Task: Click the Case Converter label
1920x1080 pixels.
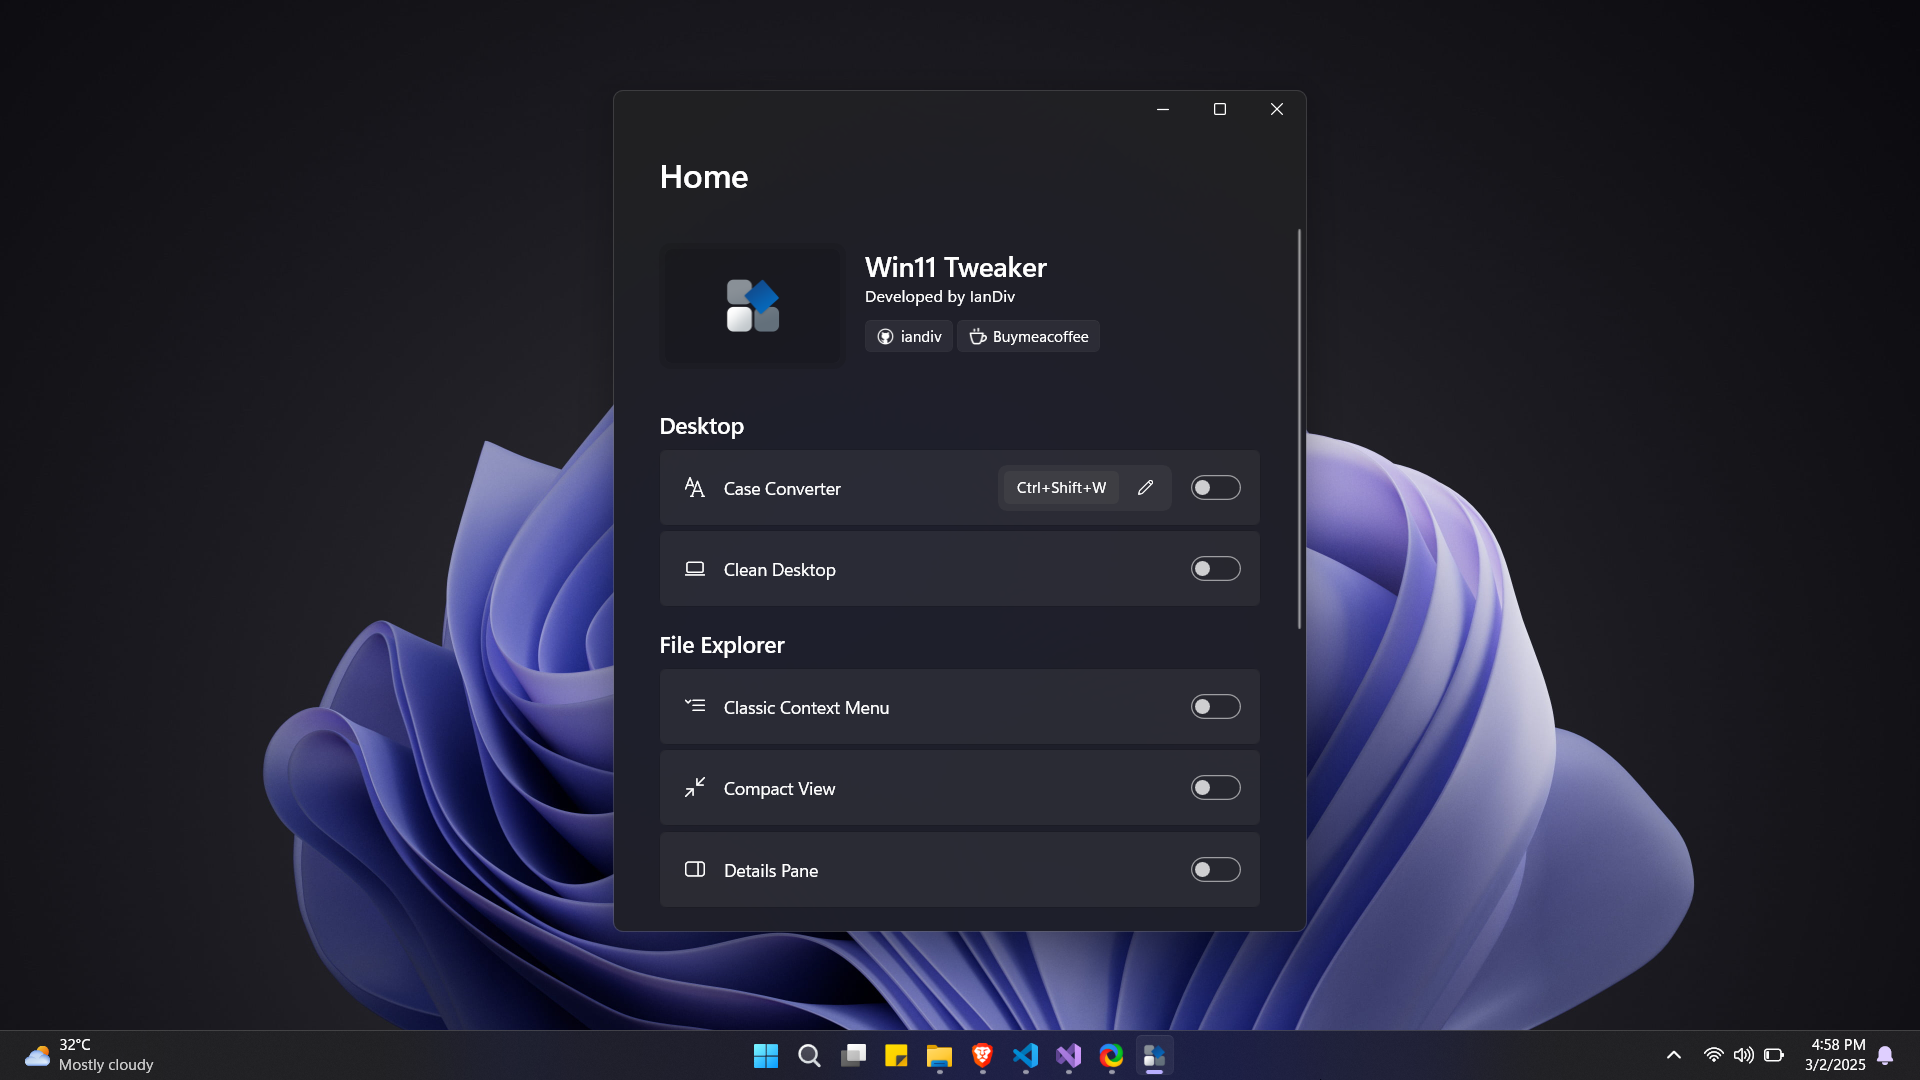Action: point(782,489)
